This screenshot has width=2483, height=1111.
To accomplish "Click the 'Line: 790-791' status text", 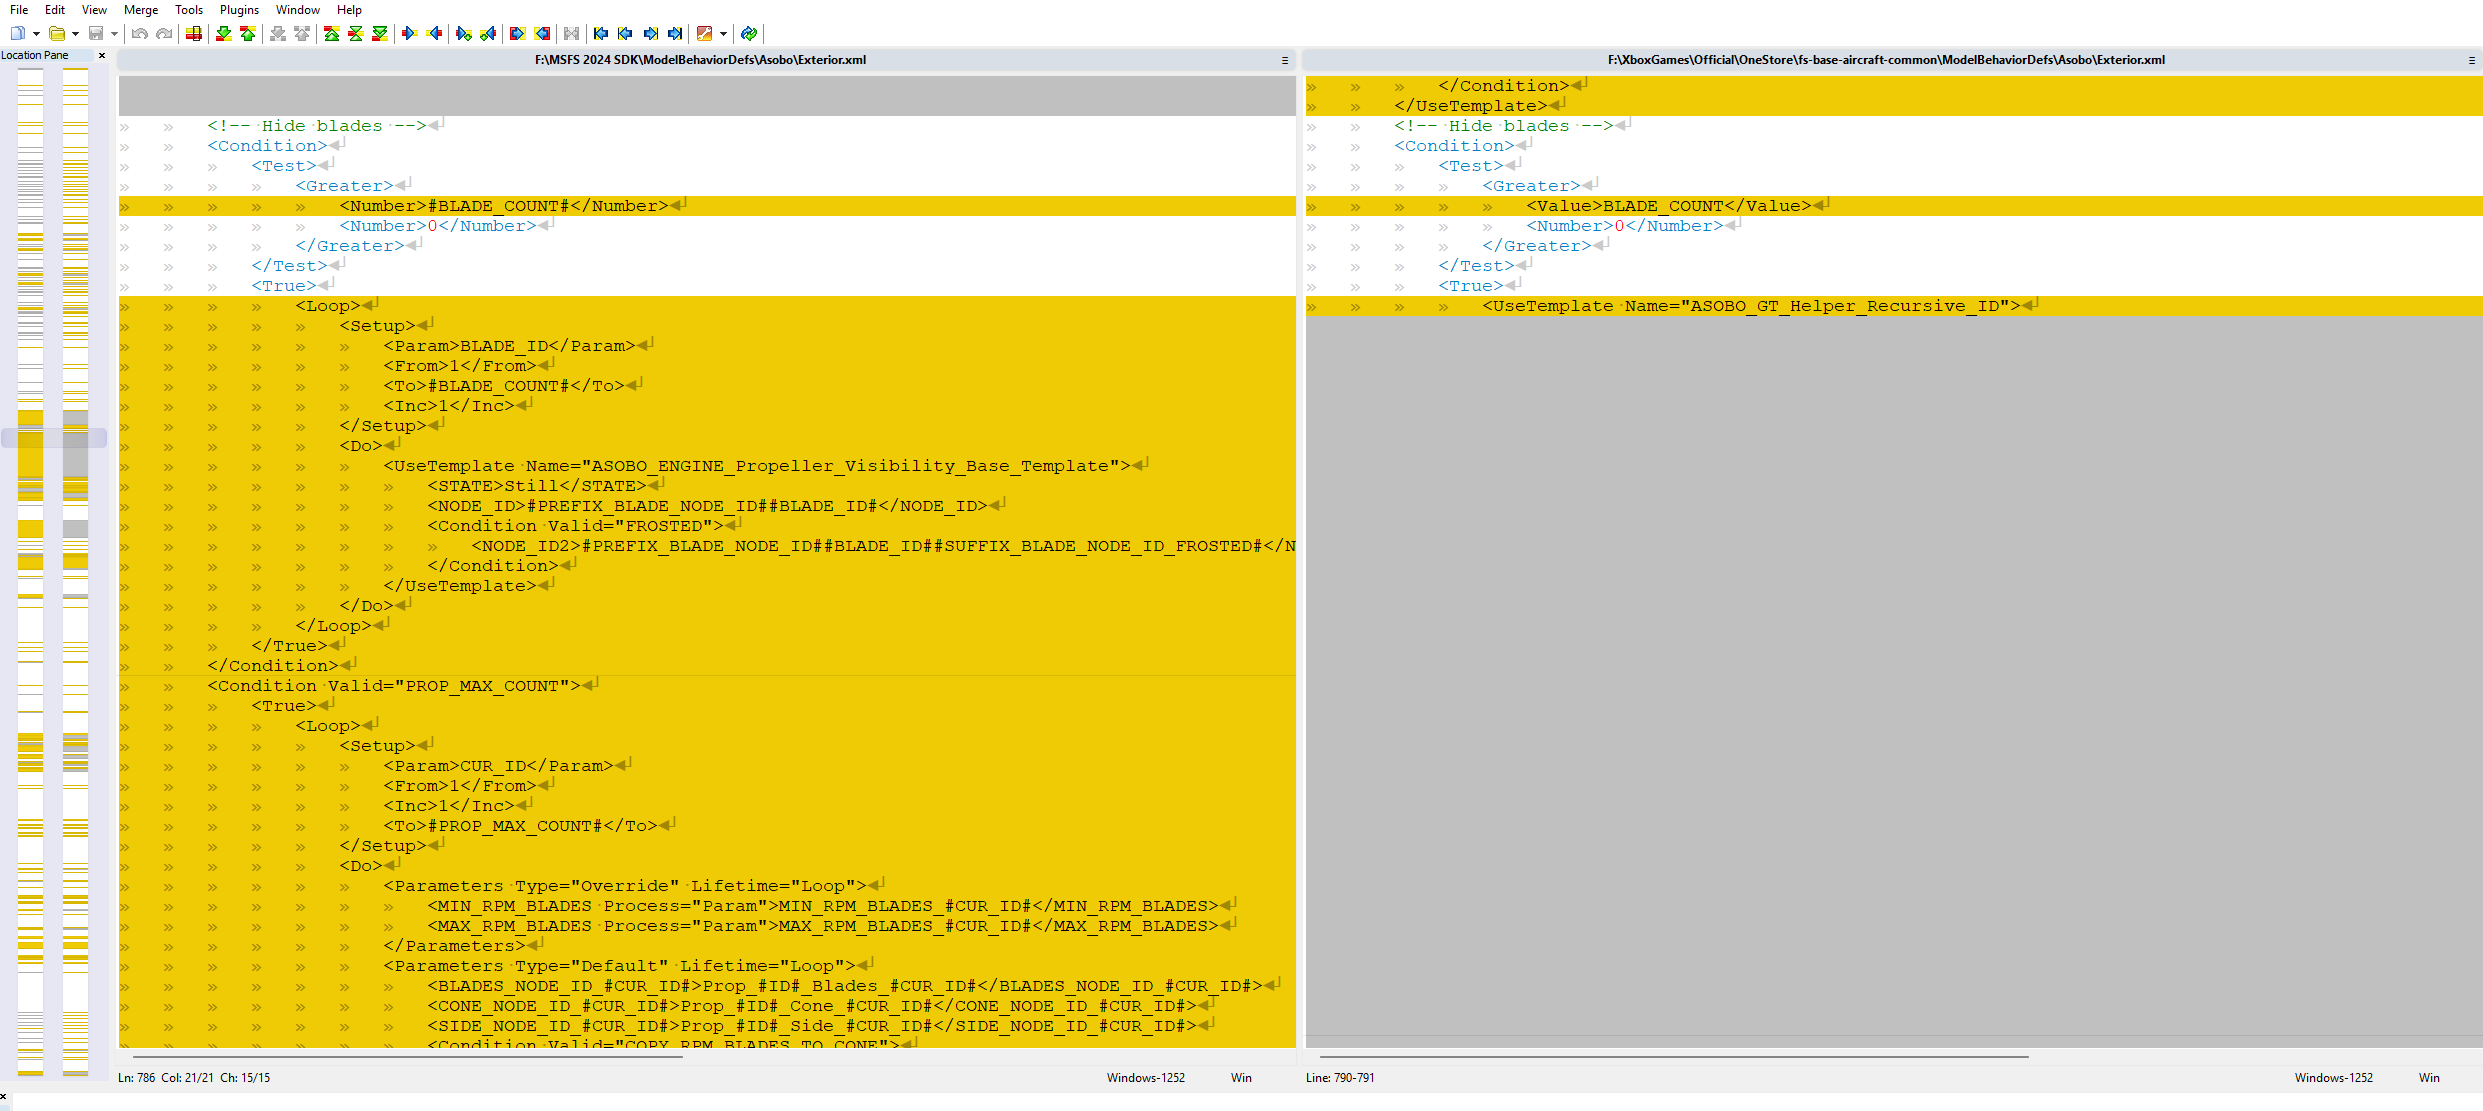I will point(1340,1078).
